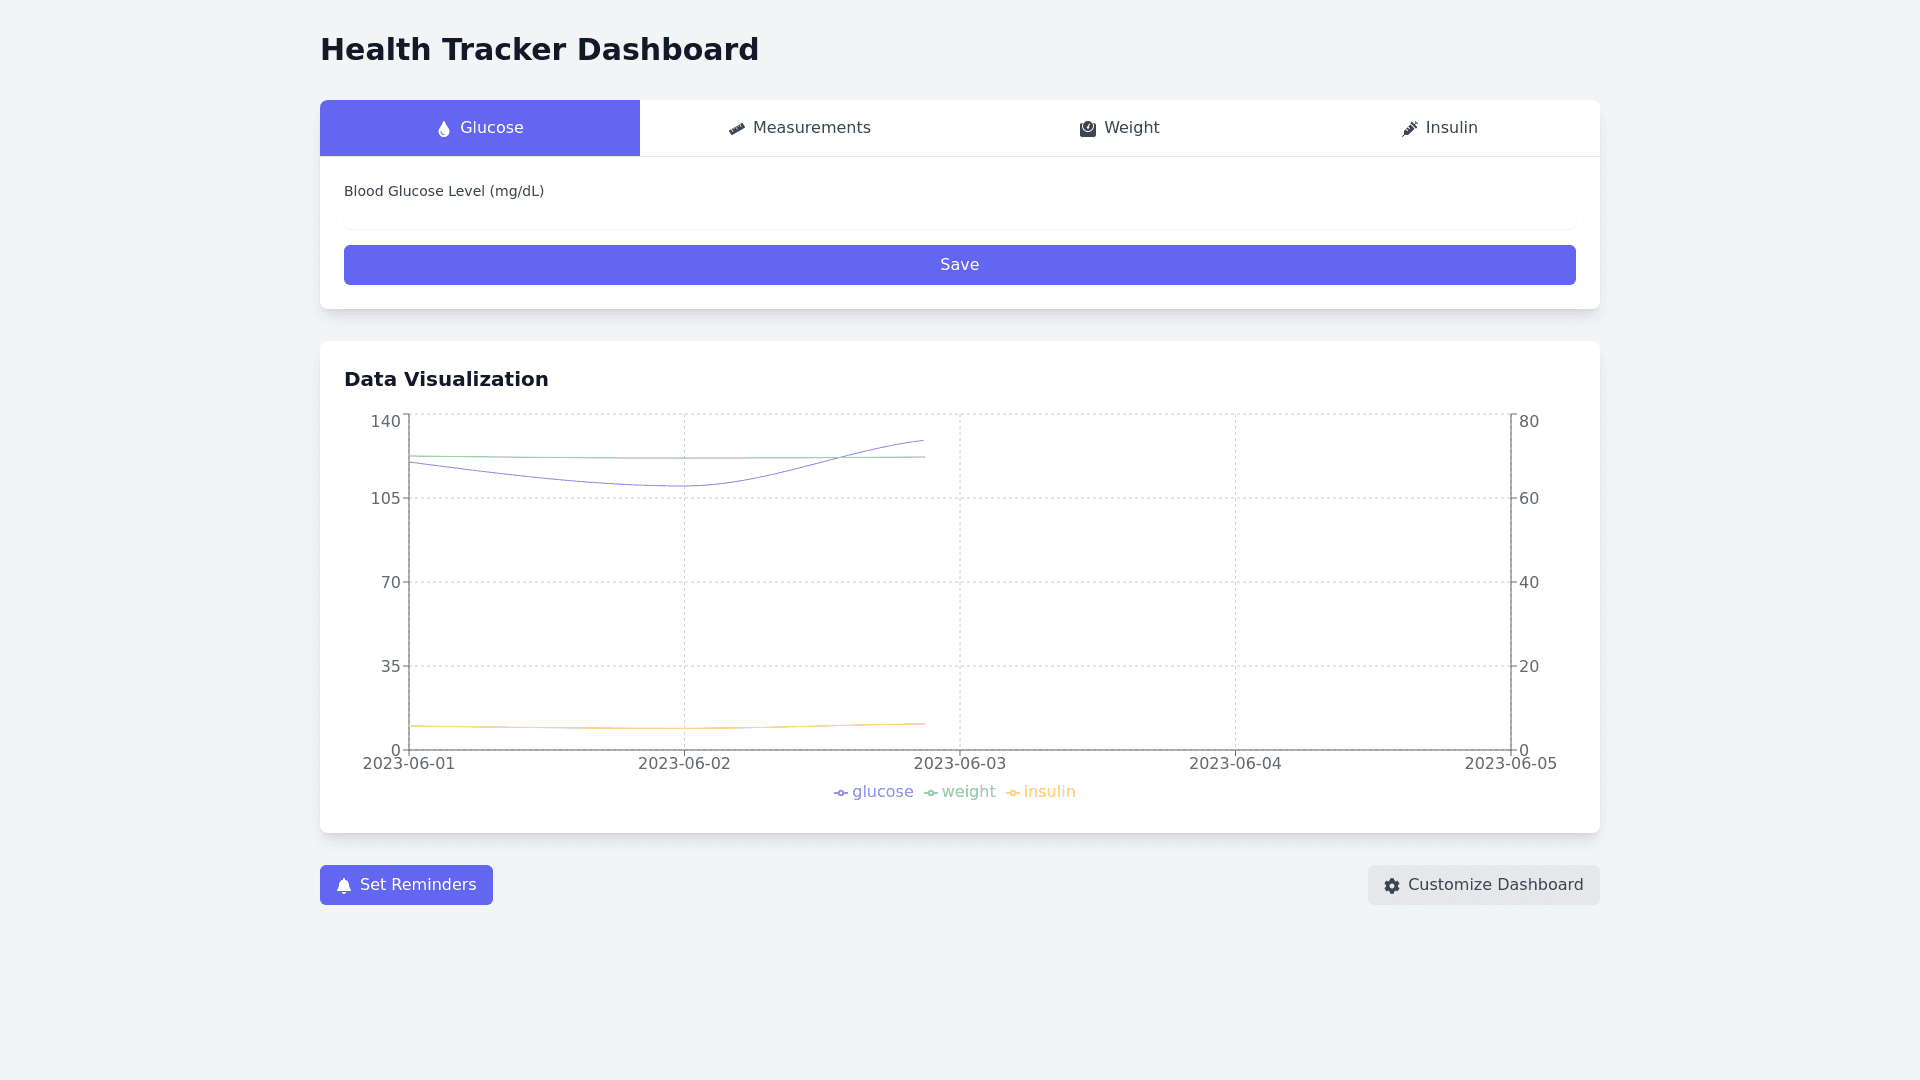Switch to the Measurements tab

click(x=800, y=128)
